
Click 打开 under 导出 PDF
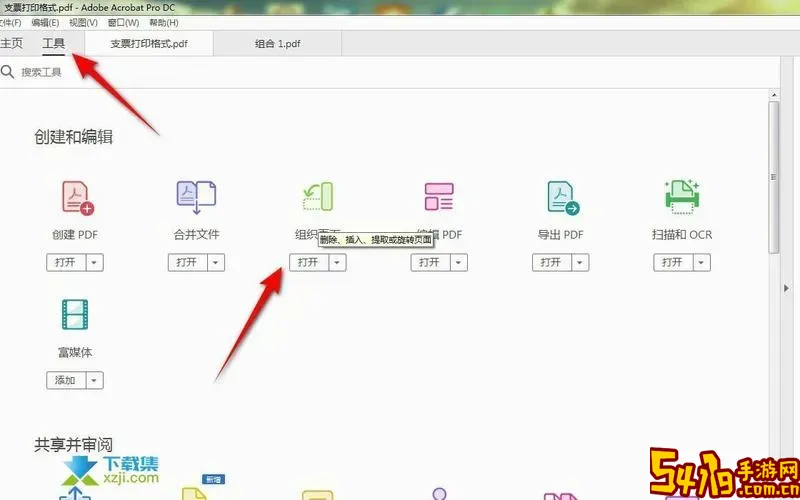point(552,263)
